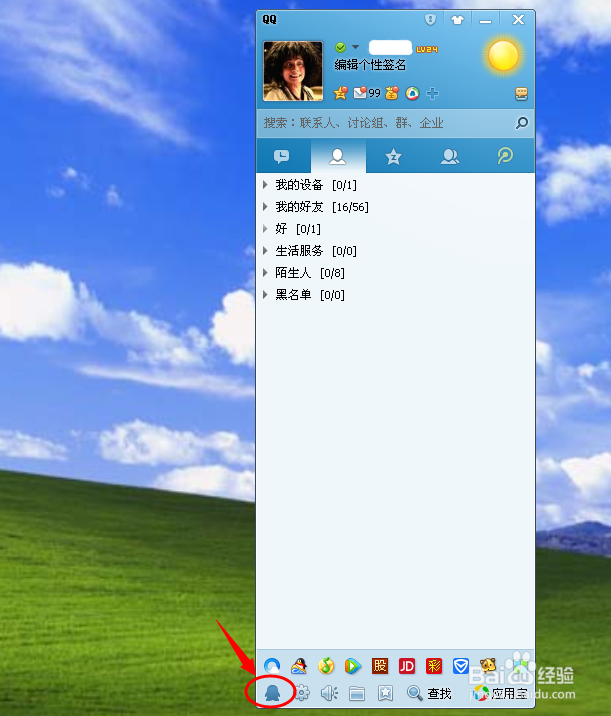Screen dimensions: 611x716
Task: Open the message box icon
Action: (521, 94)
